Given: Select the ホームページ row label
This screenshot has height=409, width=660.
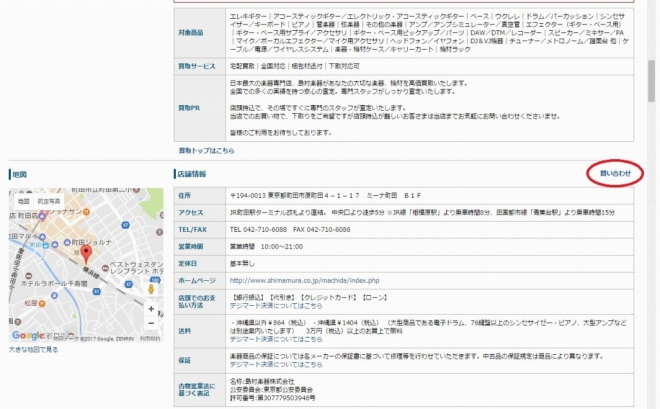Looking at the screenshot, I should click(x=197, y=280).
